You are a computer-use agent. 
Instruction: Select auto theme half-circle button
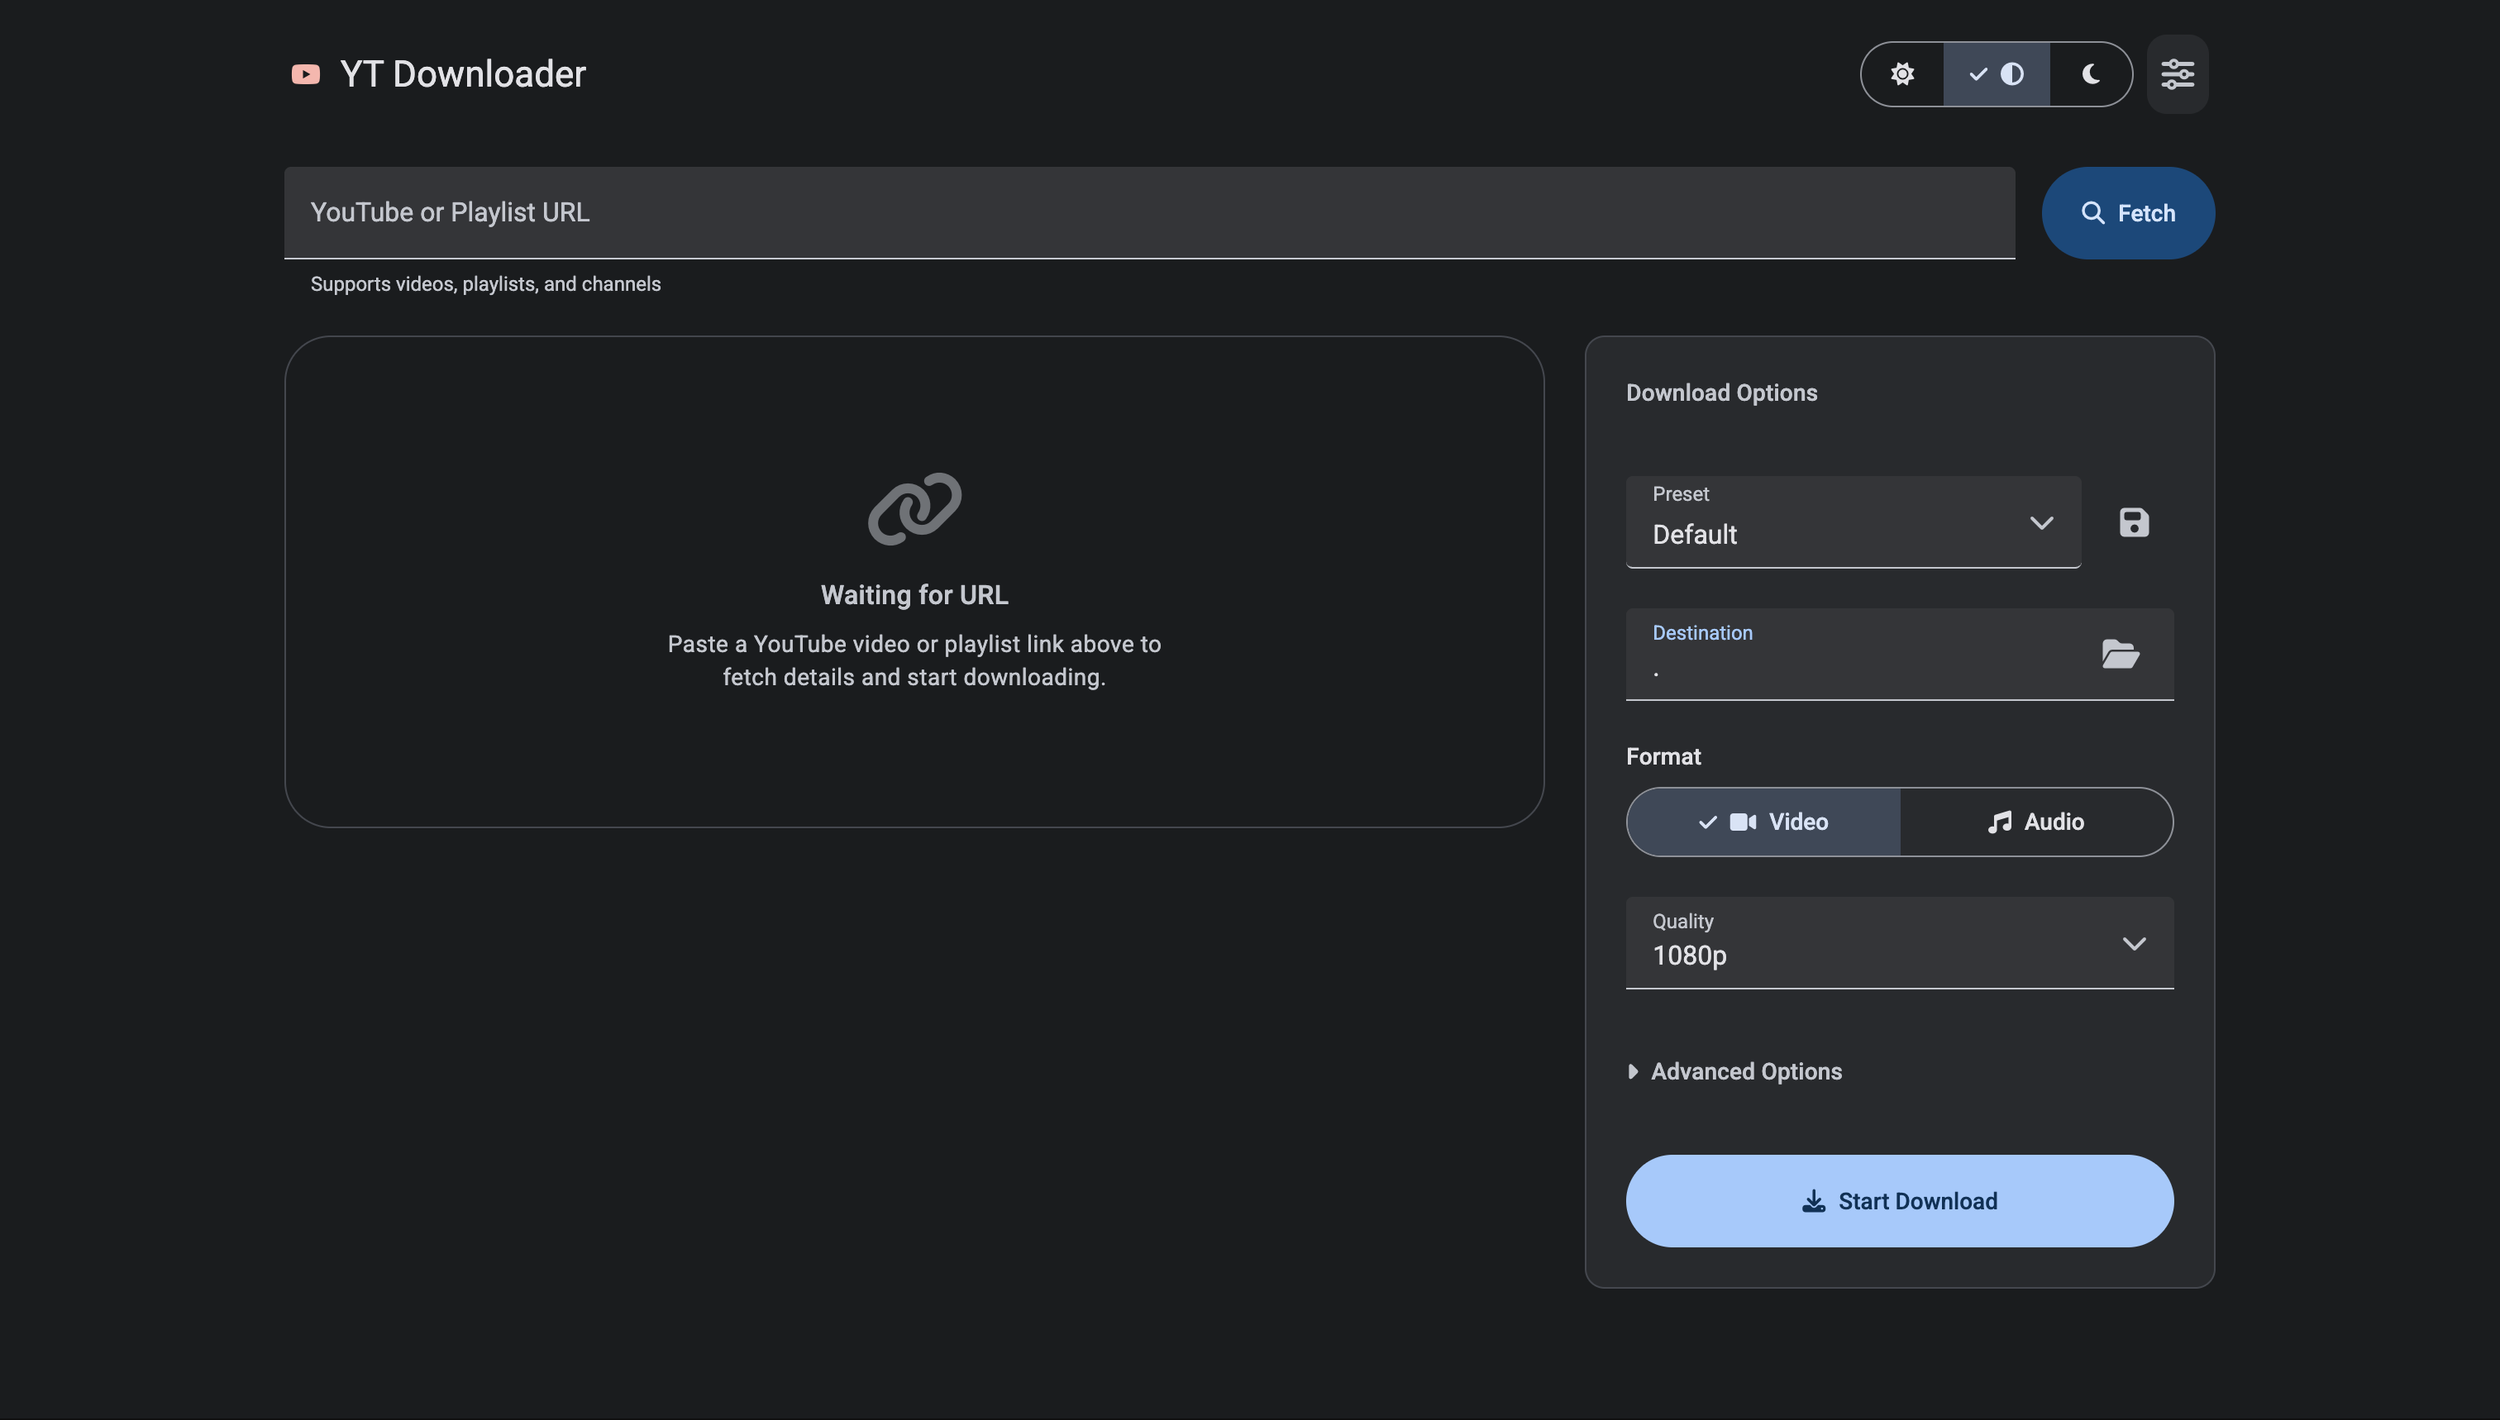click(1996, 74)
